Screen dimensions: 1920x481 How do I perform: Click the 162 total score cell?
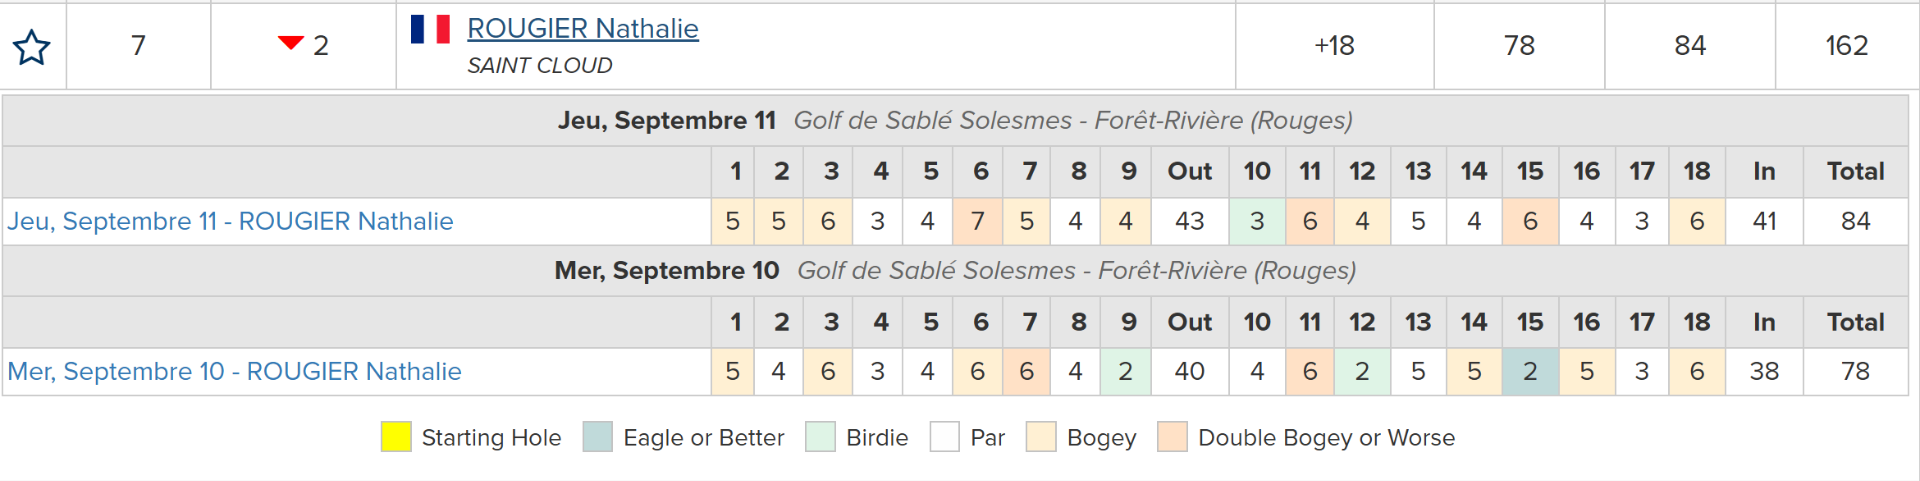(1846, 46)
